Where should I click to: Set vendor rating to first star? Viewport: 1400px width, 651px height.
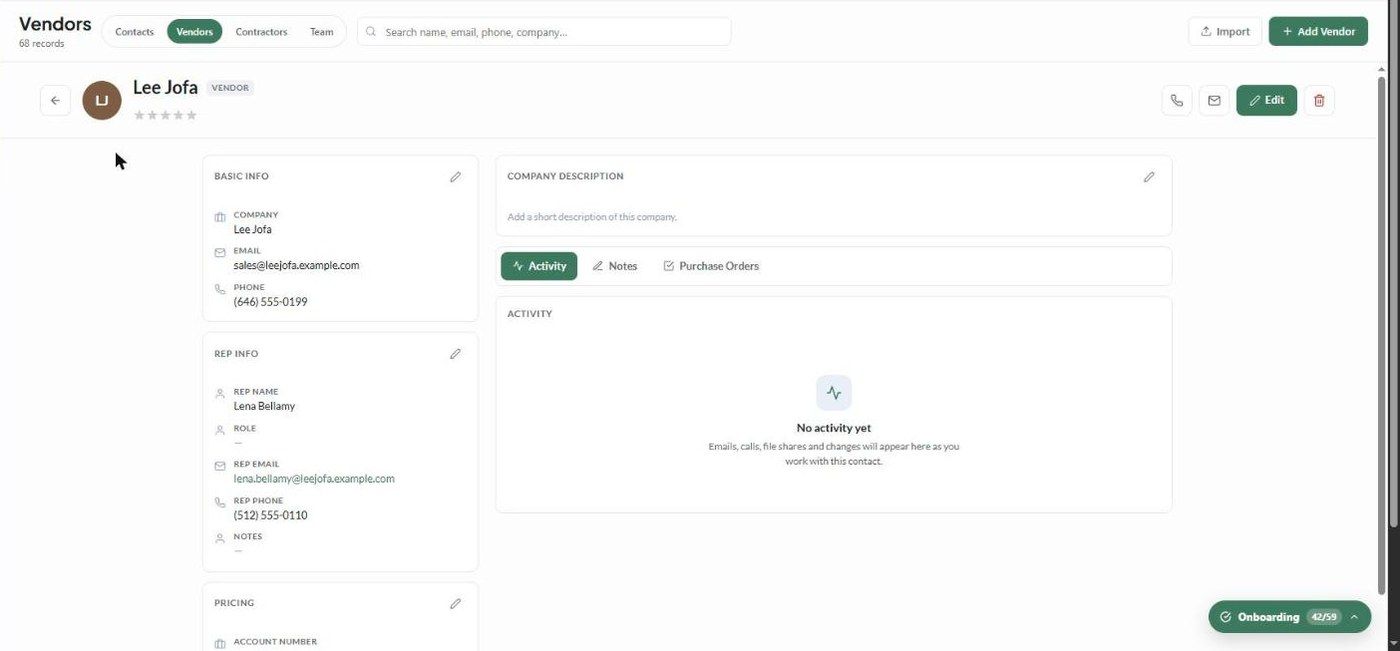coord(140,115)
